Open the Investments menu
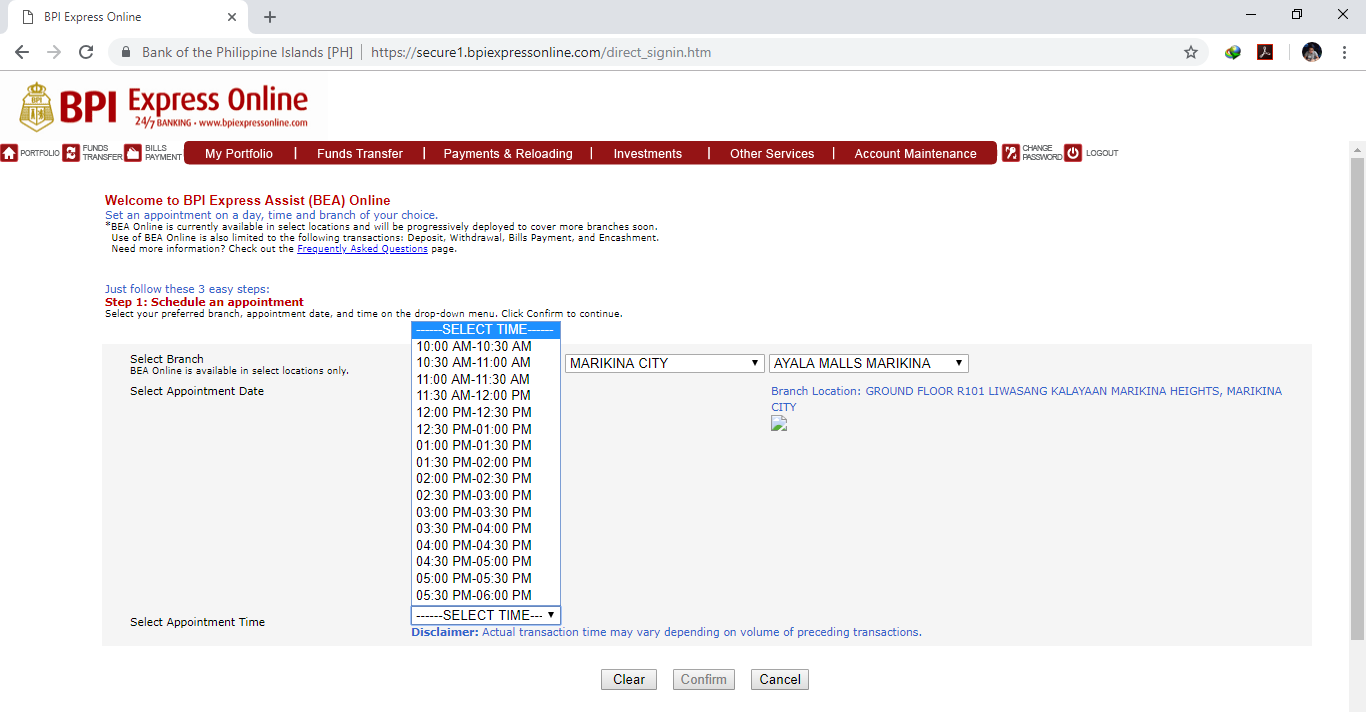Screen dimensions: 1366x712 [648, 153]
